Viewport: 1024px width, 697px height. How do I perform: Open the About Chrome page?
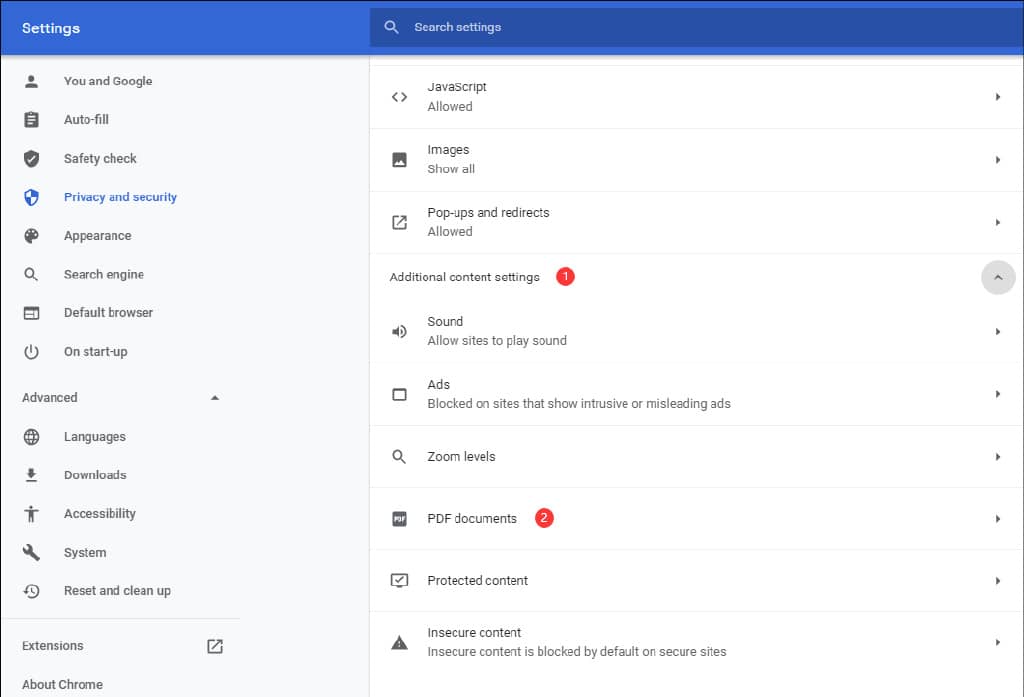point(62,684)
